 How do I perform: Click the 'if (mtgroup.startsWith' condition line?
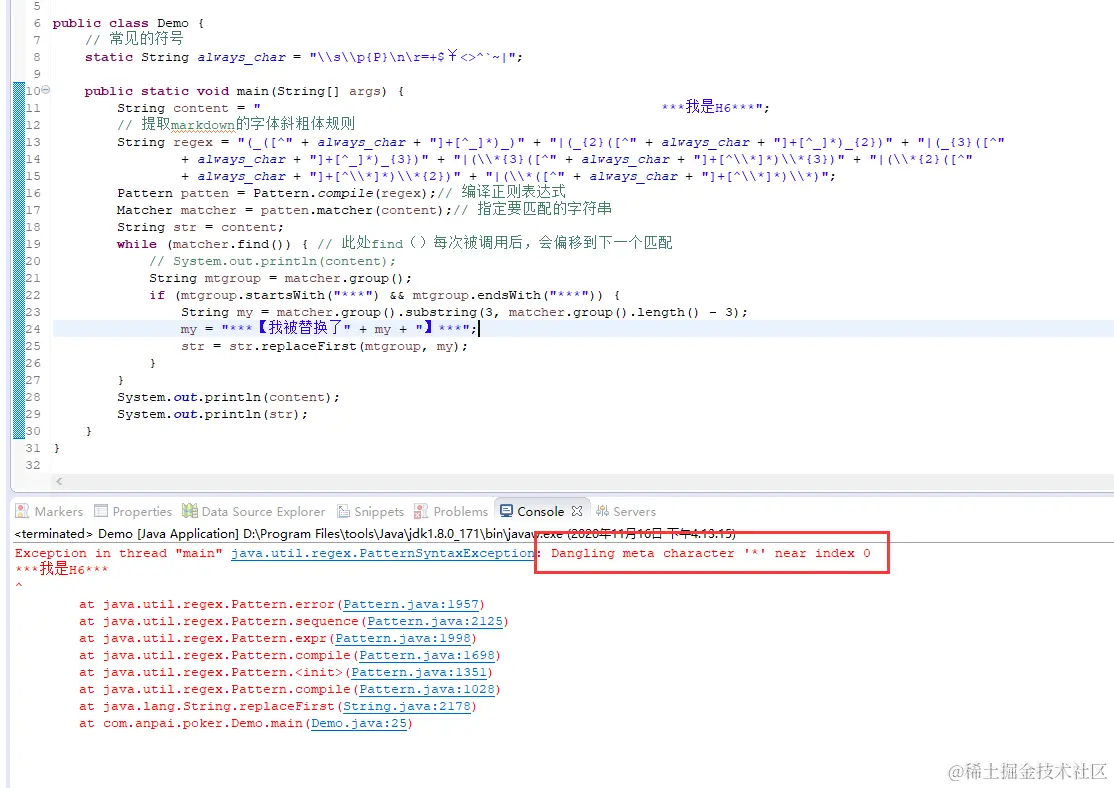[x=384, y=295]
